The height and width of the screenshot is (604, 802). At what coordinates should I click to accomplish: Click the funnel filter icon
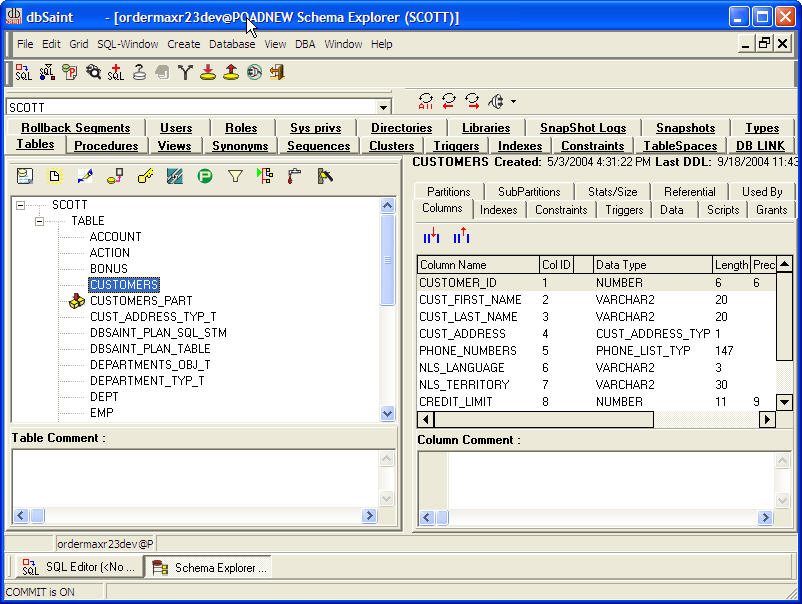click(235, 176)
